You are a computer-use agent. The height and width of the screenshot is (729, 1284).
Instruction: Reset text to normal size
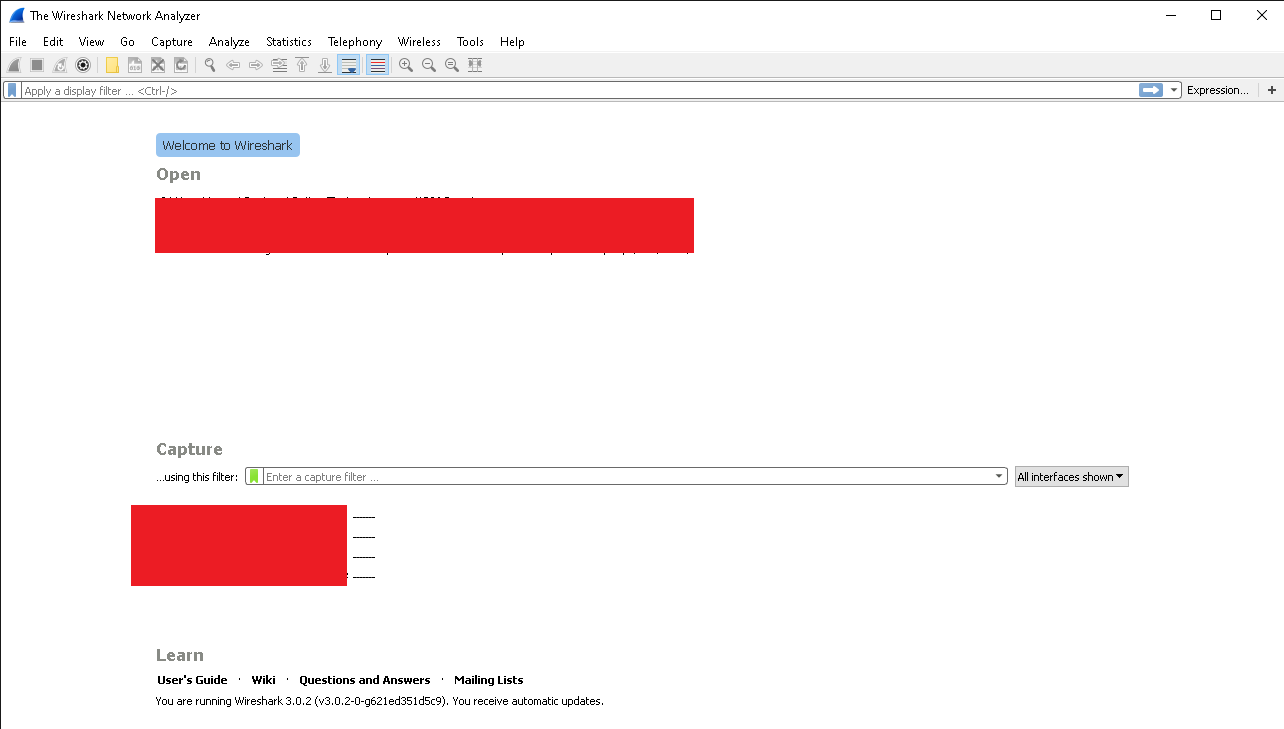(x=452, y=65)
